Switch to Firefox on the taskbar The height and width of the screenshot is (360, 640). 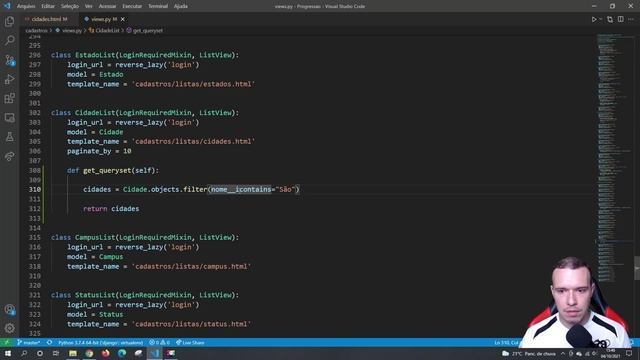pos(105,353)
